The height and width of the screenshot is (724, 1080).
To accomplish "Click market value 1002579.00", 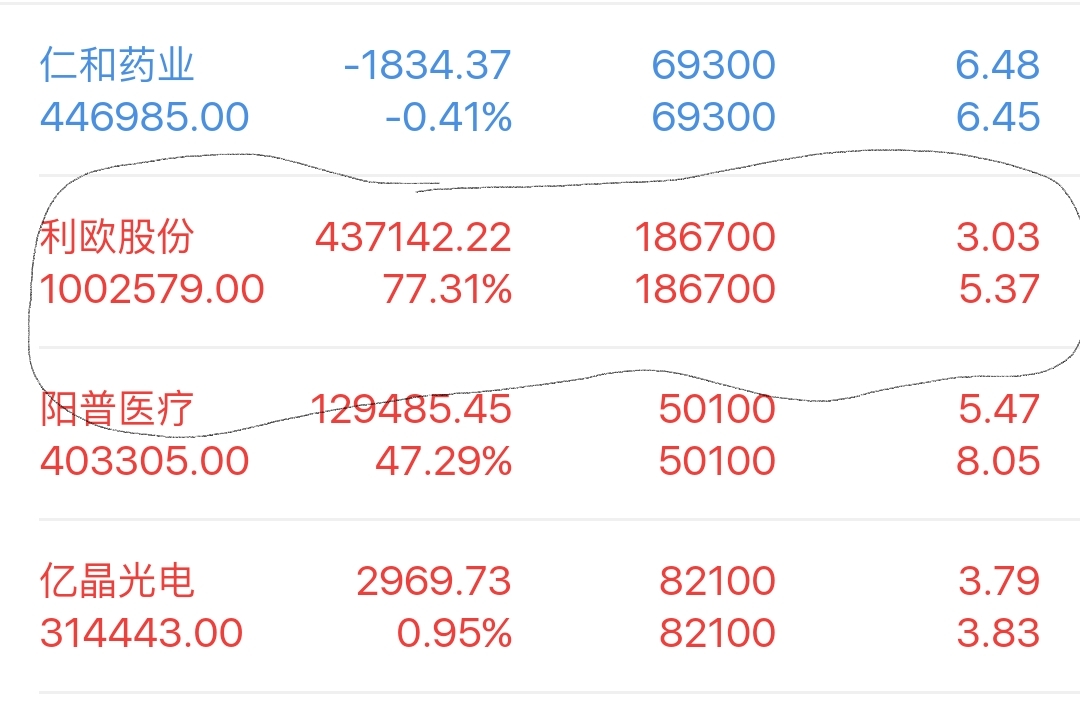I will (152, 289).
